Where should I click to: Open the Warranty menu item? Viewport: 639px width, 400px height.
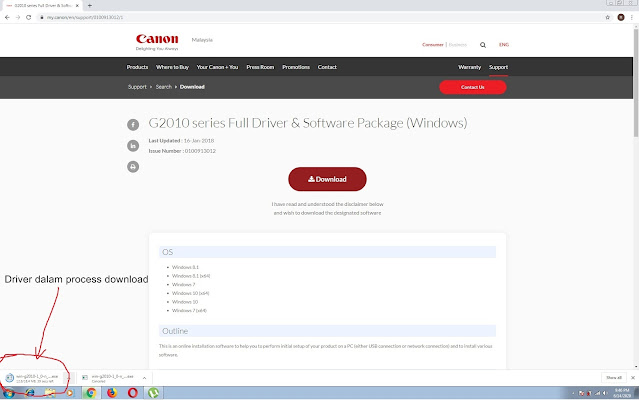click(469, 67)
